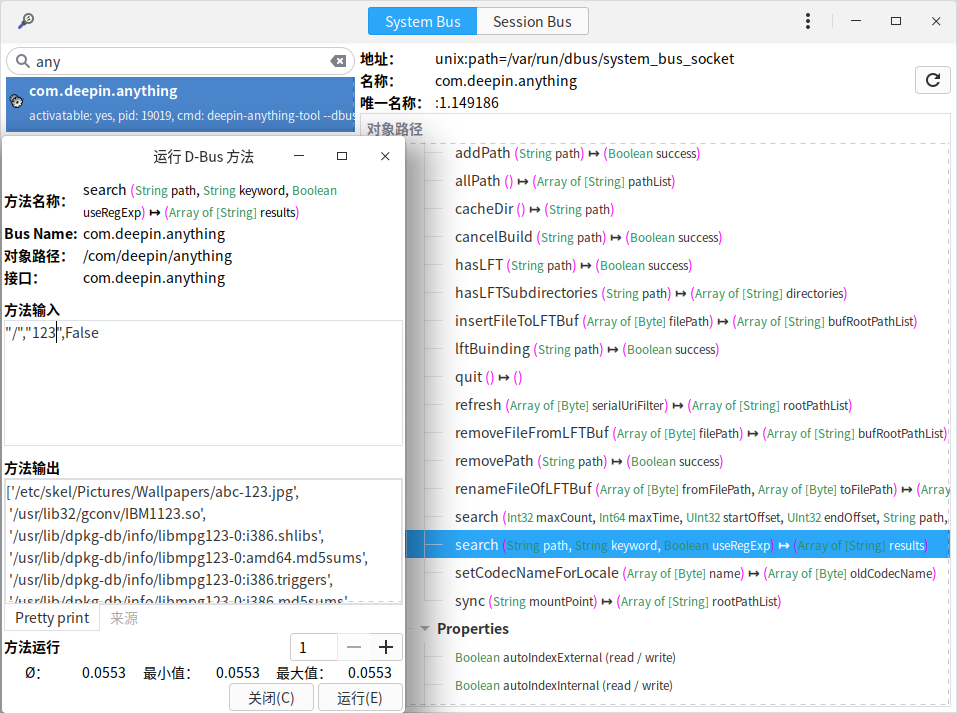This screenshot has height=713, width=957.
Task: Click in the 方法输出 results text area
Action: [x=203, y=541]
